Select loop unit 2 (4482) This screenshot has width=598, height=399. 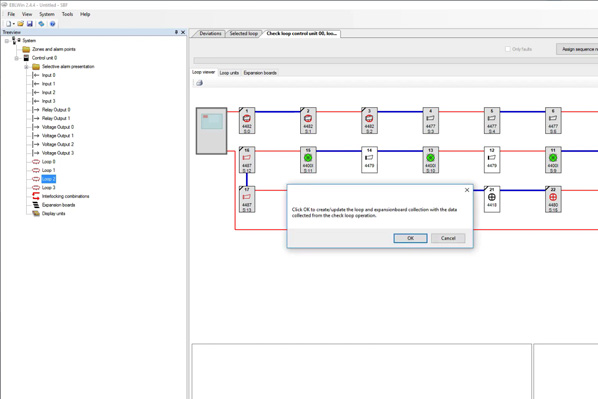point(308,121)
